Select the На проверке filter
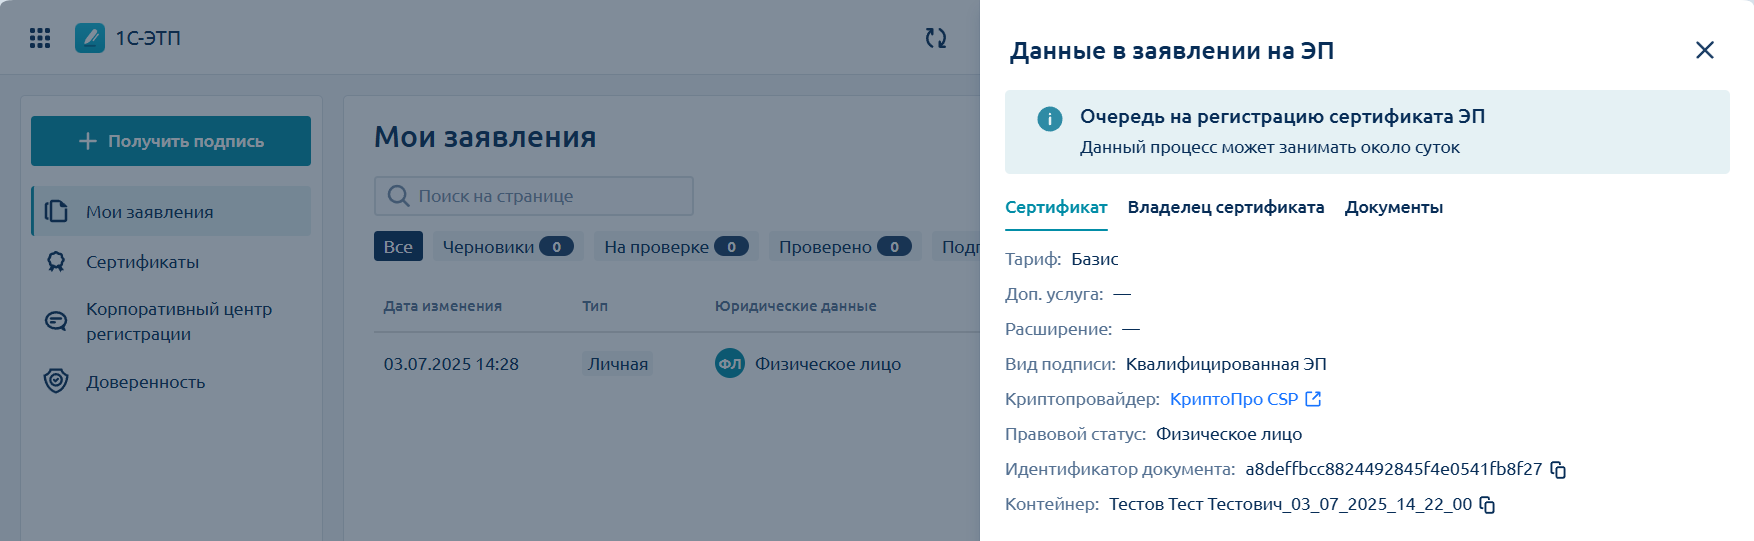The image size is (1754, 541). tap(676, 247)
